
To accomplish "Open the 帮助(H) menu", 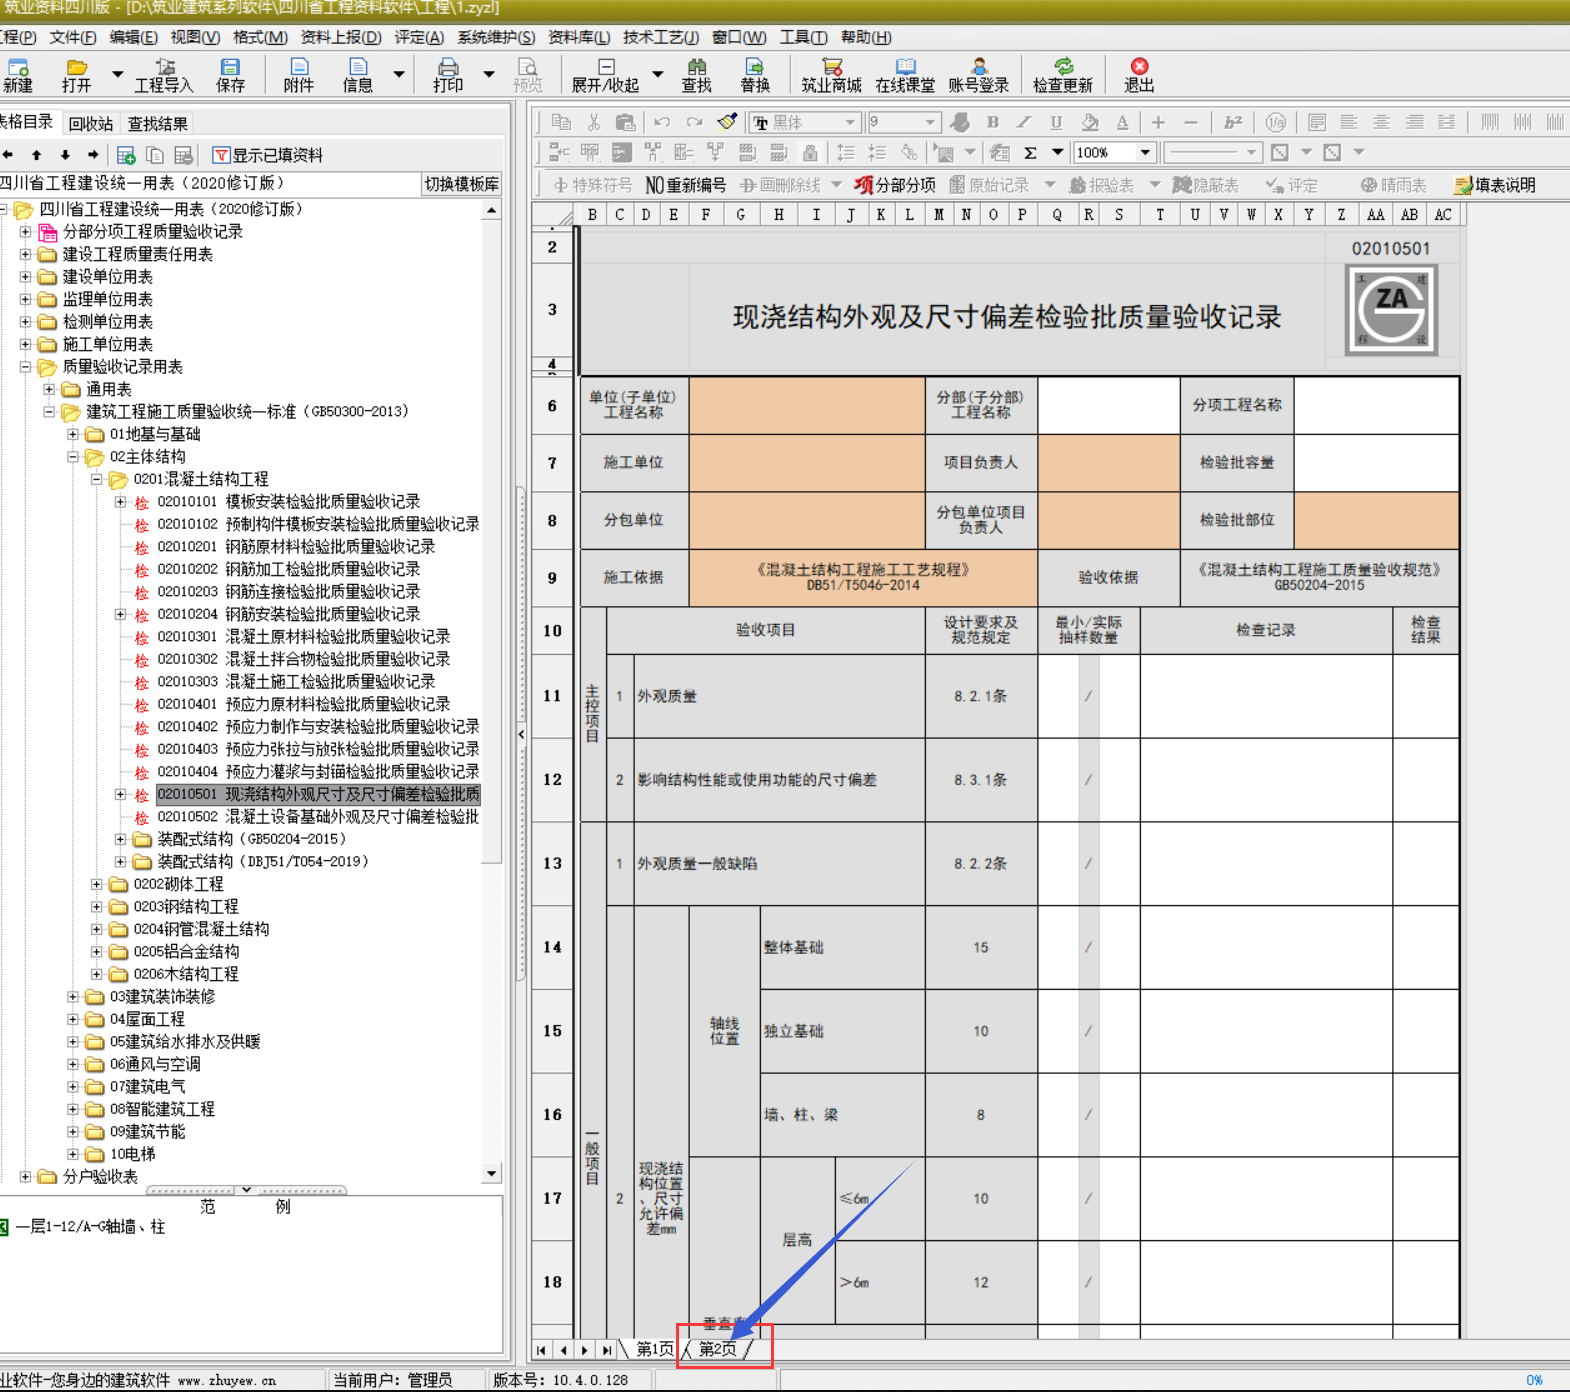I will 866,38.
